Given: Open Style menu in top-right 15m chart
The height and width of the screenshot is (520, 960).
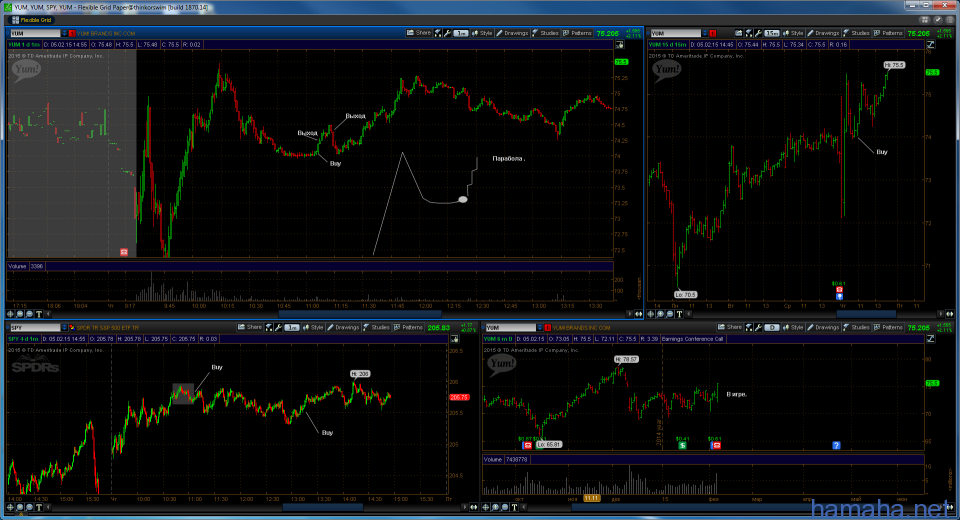Looking at the screenshot, I should 793,33.
